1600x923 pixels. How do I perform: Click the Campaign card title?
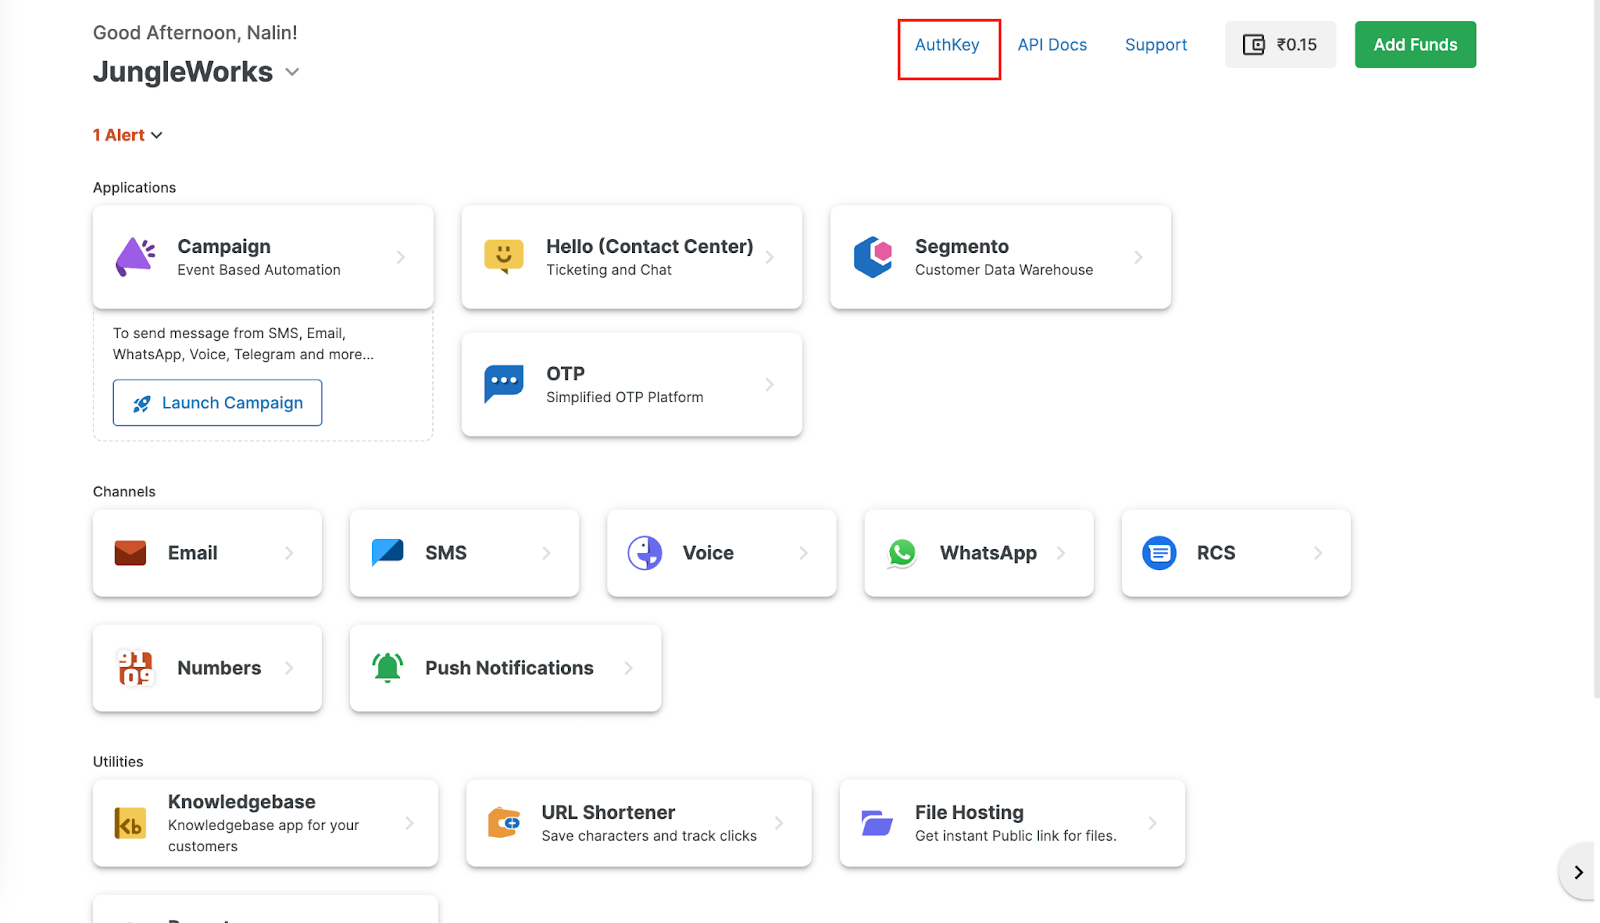[224, 246]
